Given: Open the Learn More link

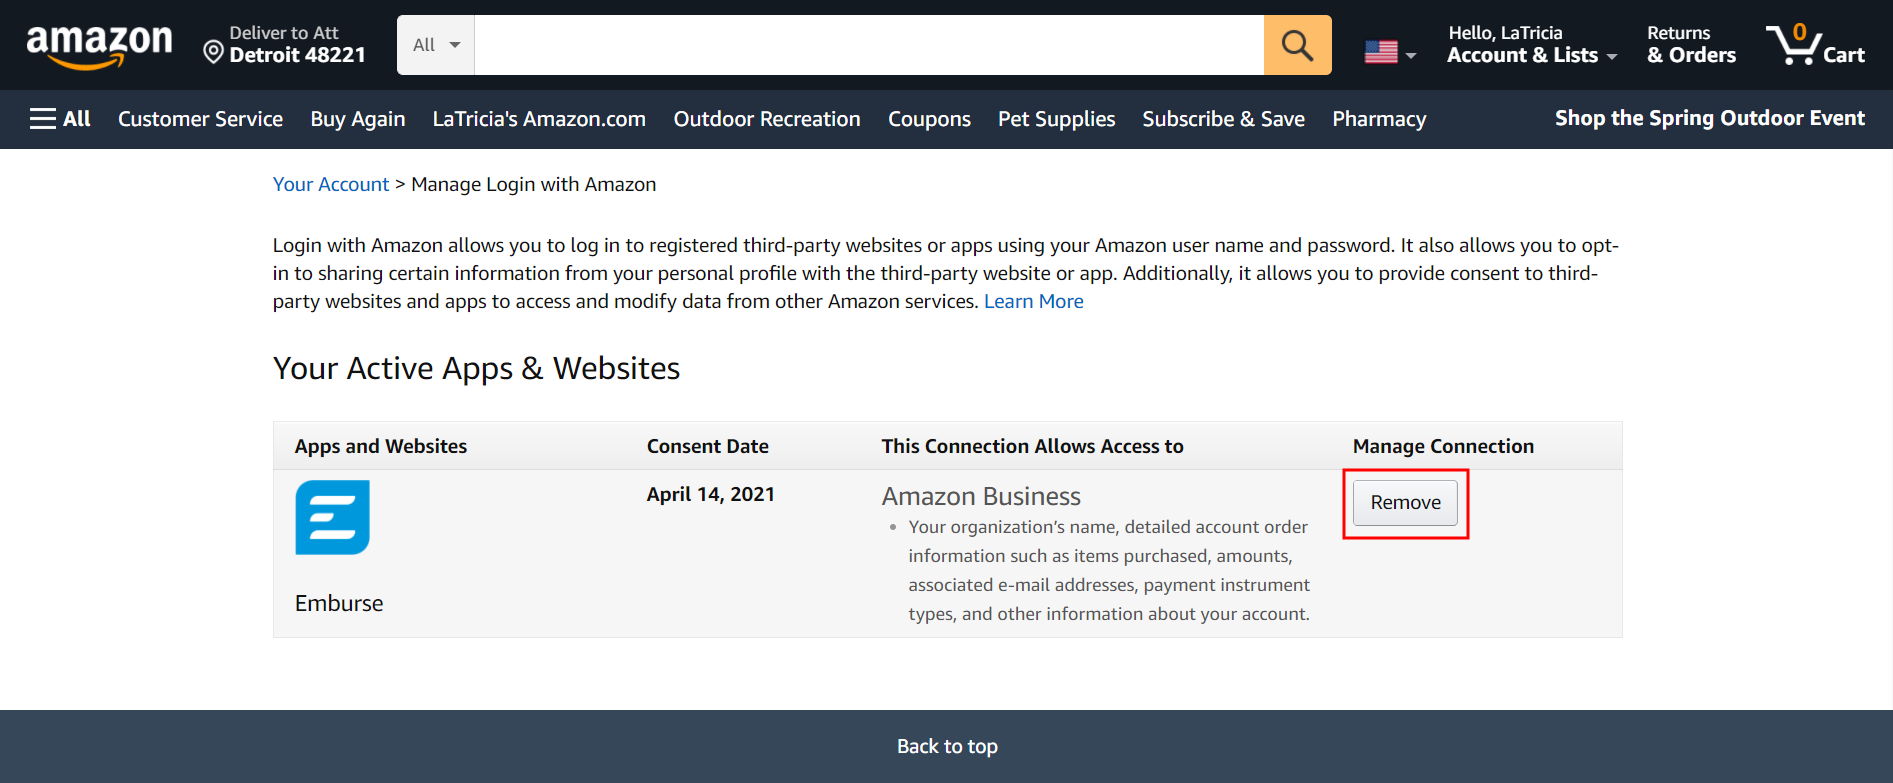Looking at the screenshot, I should [x=1033, y=301].
